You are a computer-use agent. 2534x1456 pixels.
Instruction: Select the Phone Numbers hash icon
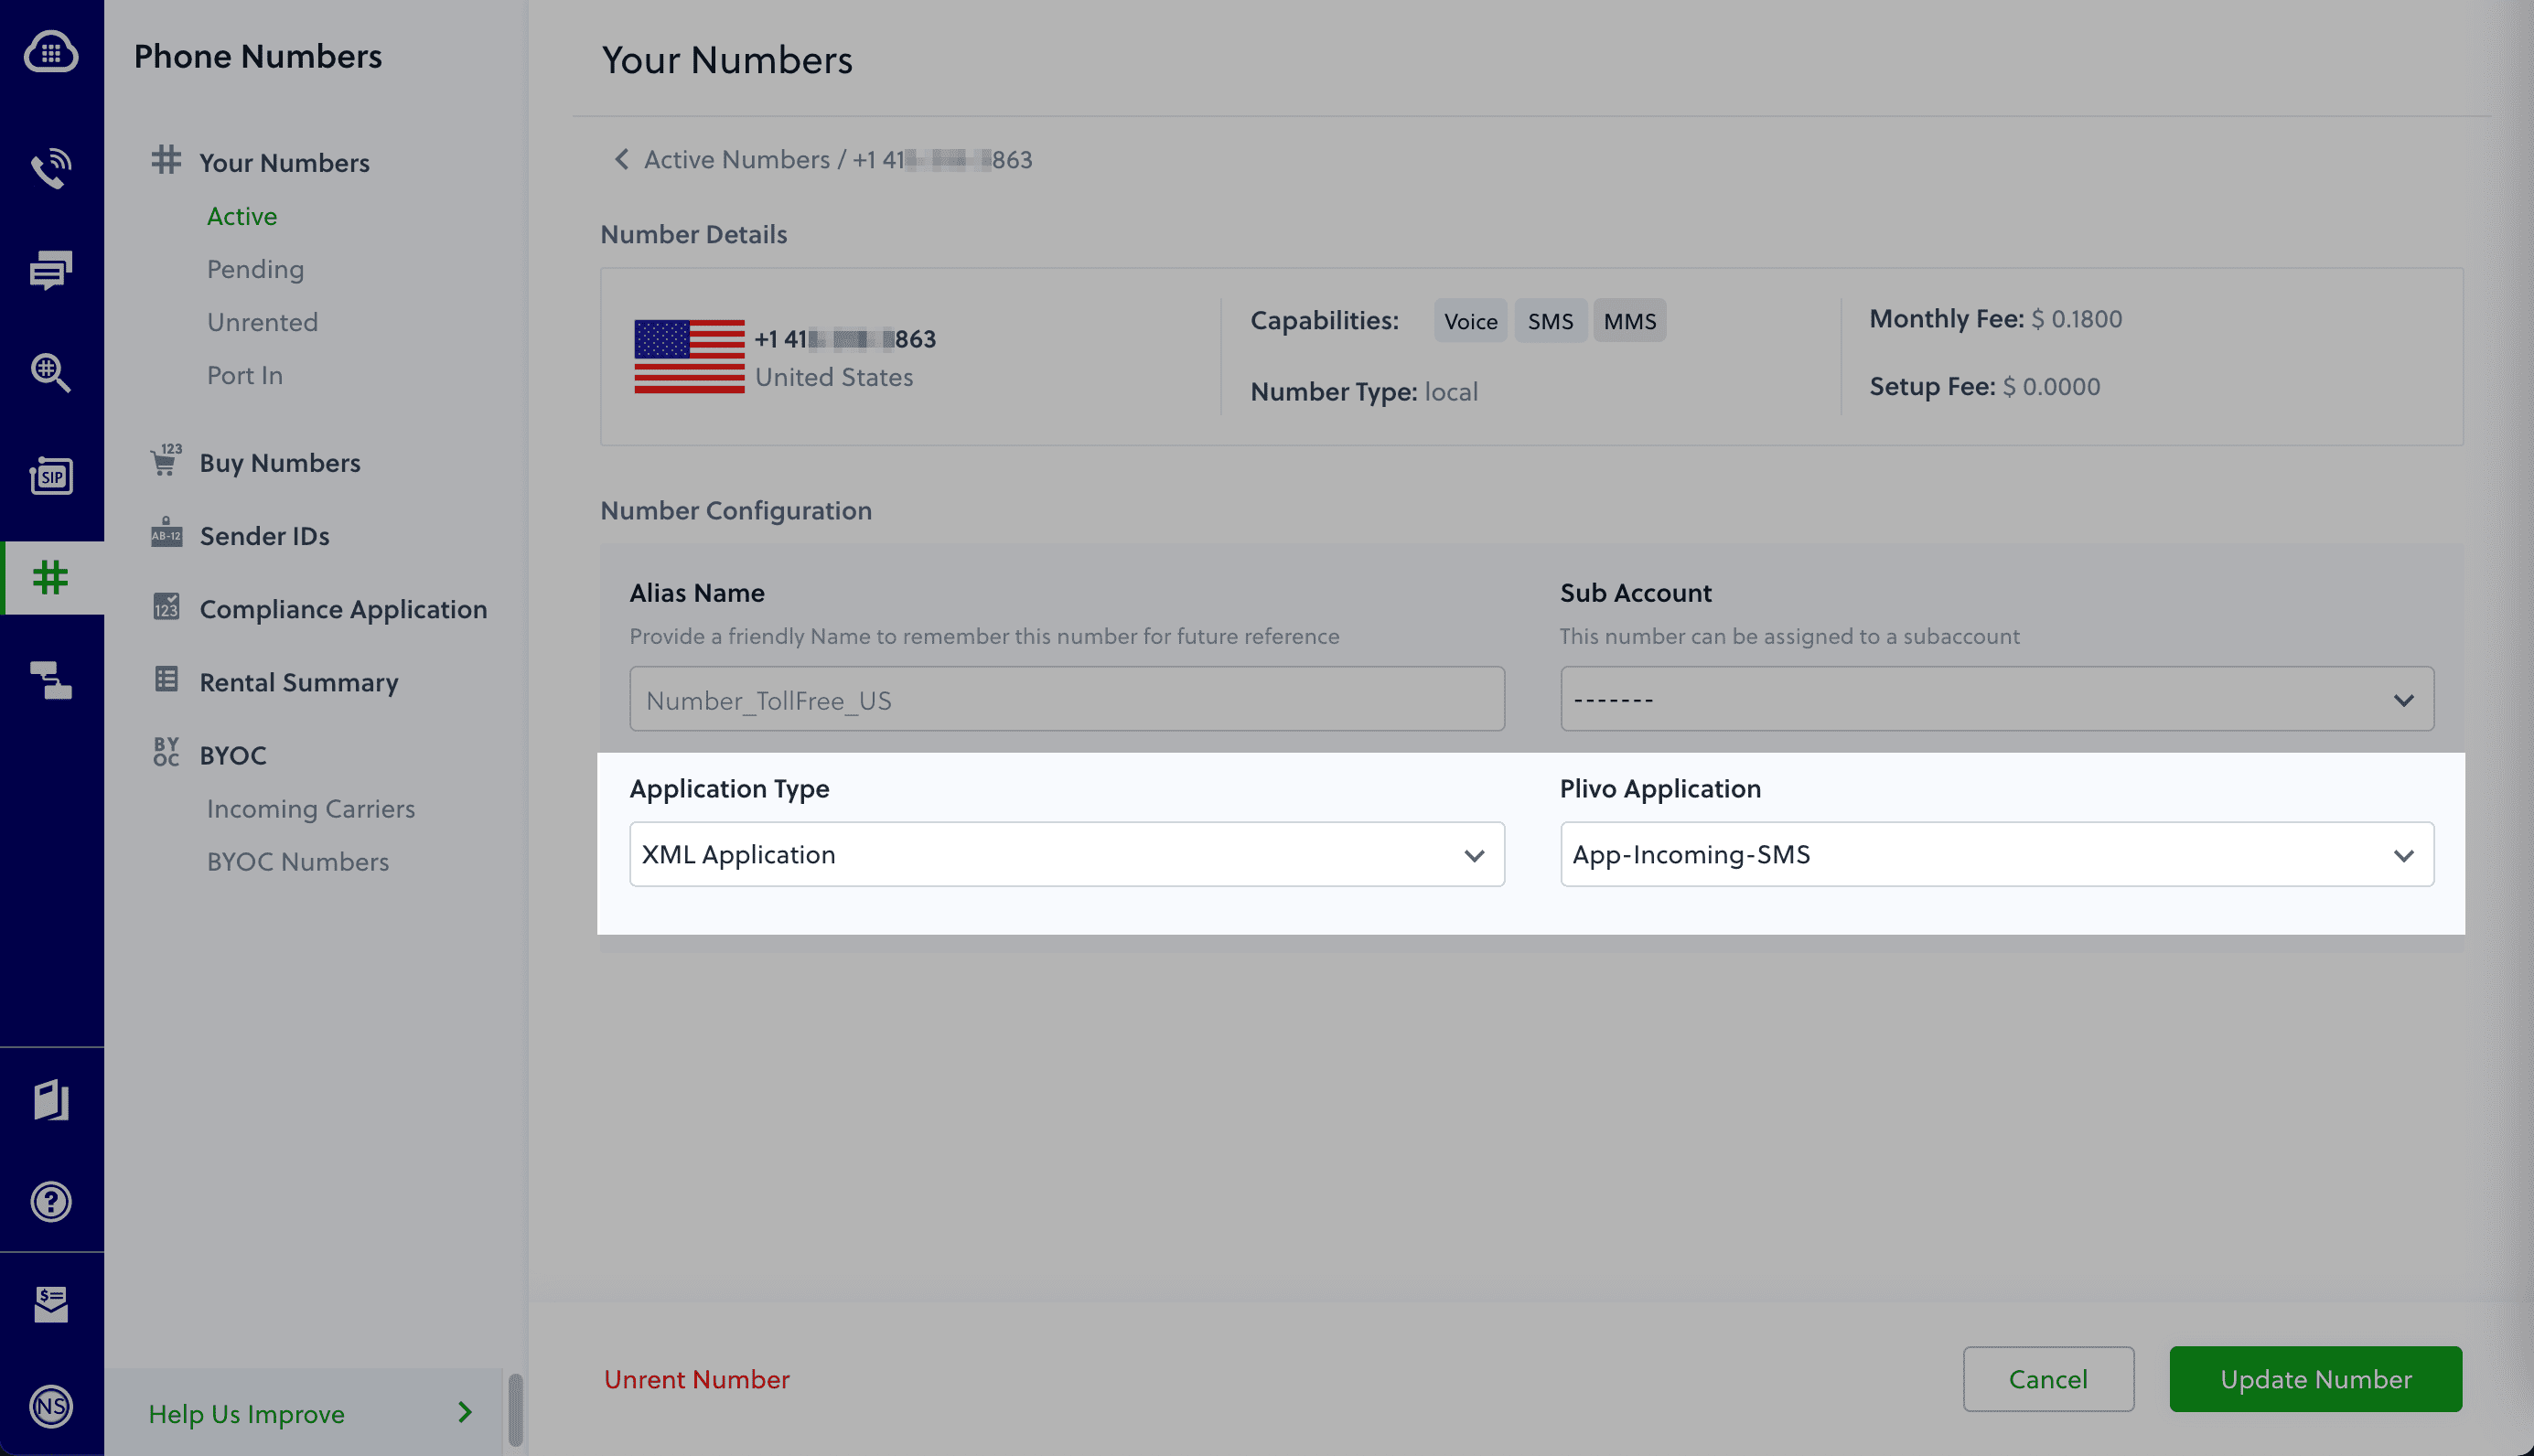52,577
